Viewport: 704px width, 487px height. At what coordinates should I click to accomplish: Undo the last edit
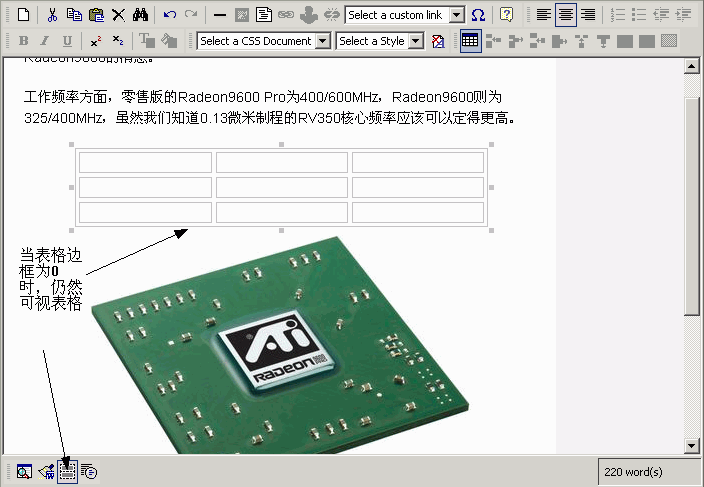tap(169, 15)
